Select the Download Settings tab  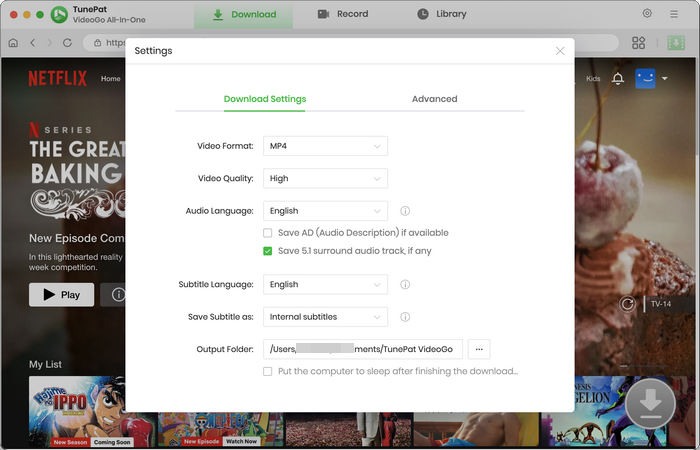point(265,99)
